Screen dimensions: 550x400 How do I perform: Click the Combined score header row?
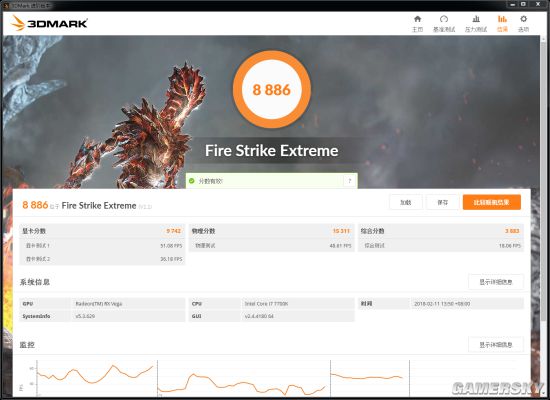(441, 231)
